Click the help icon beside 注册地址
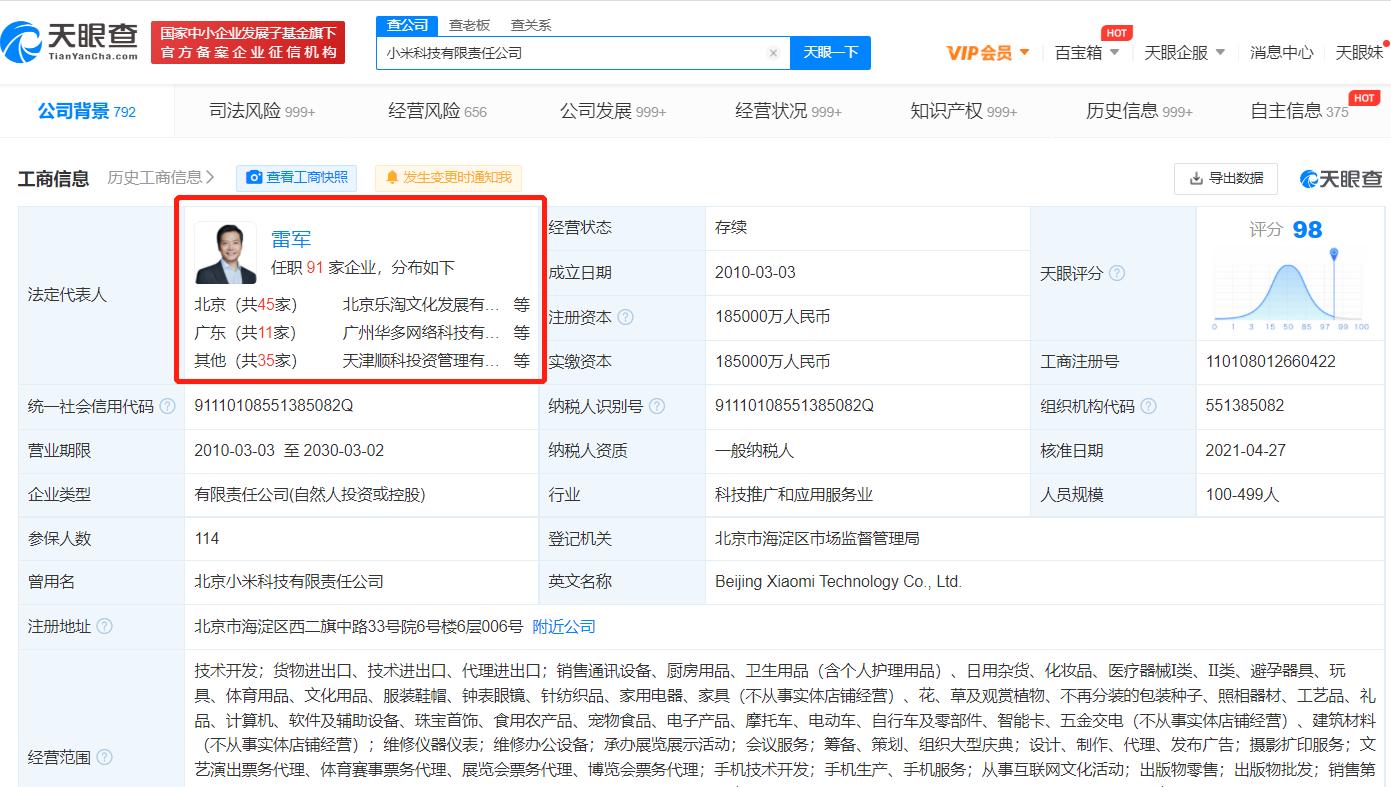This screenshot has width=1391, height=787. [x=104, y=627]
